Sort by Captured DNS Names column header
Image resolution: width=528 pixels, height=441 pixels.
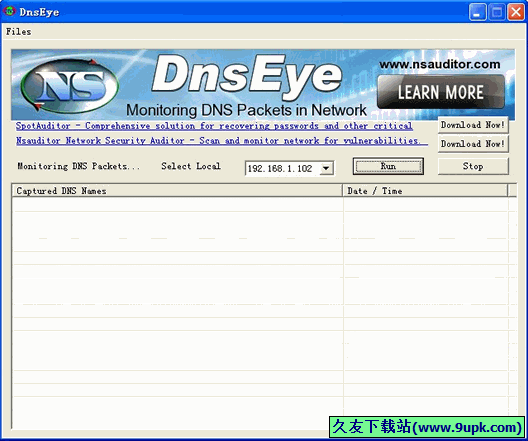pyautogui.click(x=177, y=191)
